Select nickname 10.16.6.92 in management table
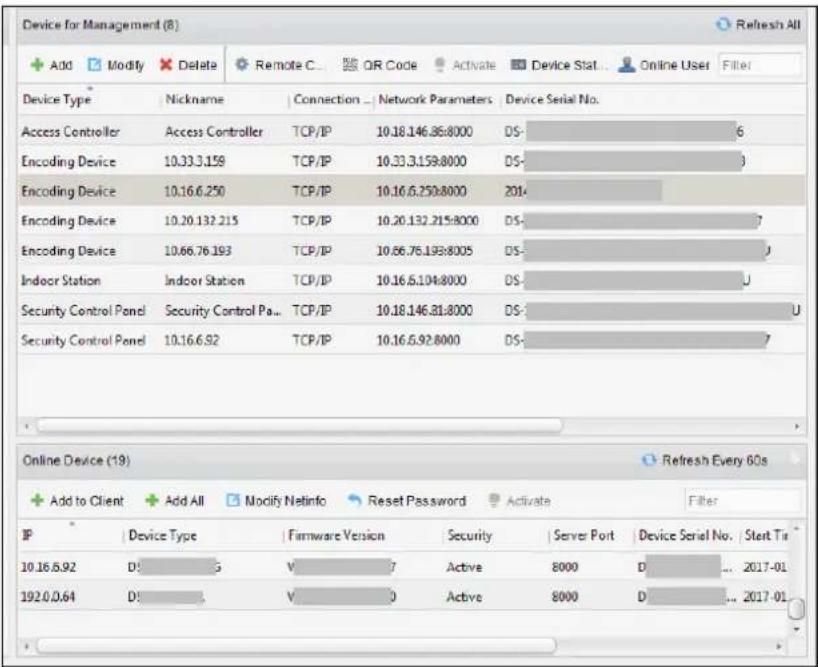 (x=191, y=341)
